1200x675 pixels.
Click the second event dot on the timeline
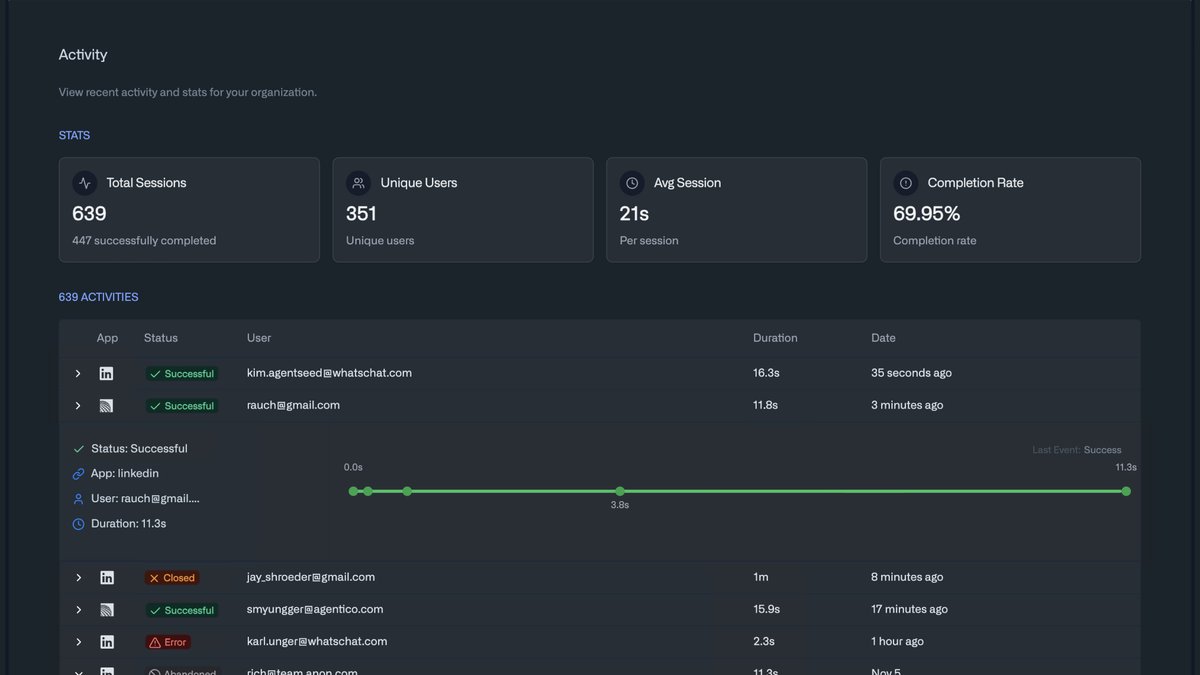[x=368, y=491]
